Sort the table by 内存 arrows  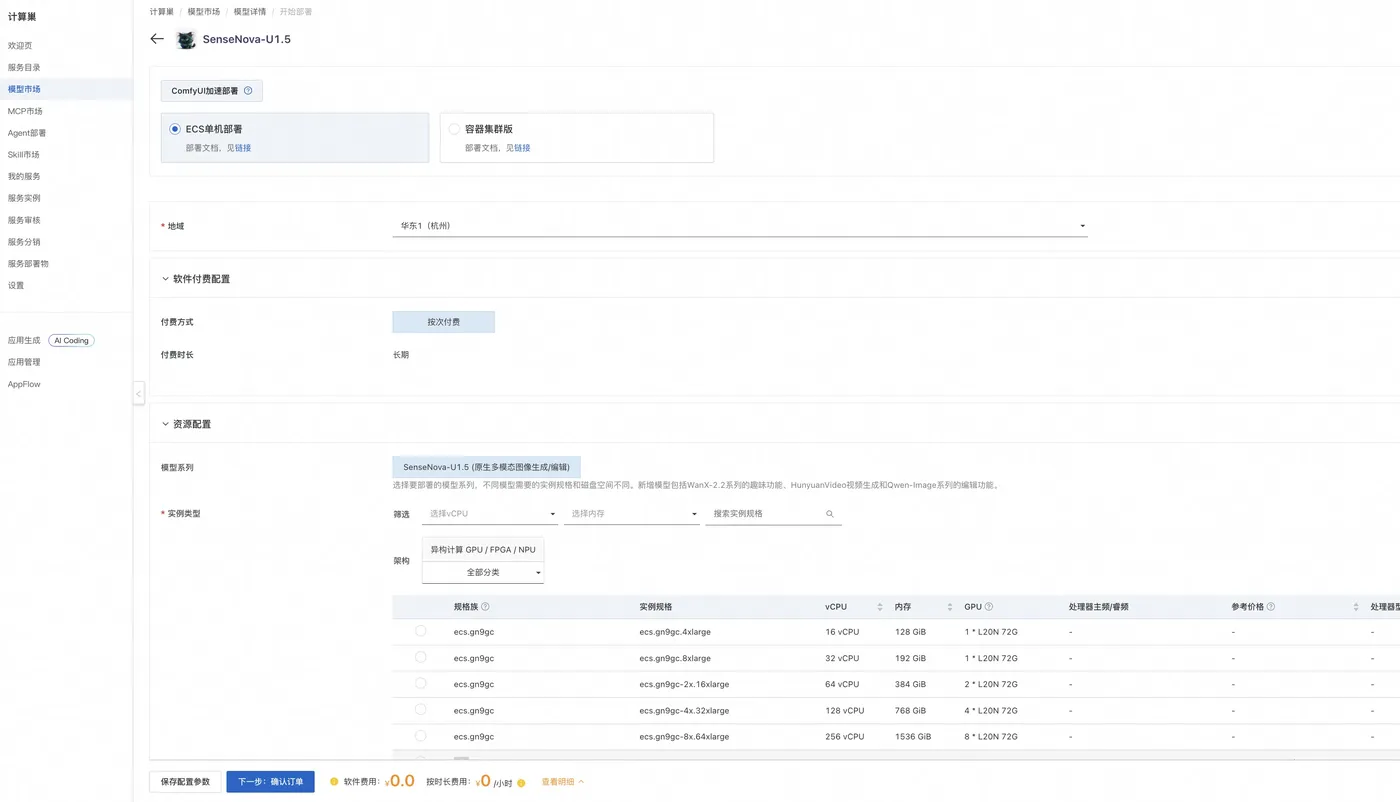tap(949, 607)
